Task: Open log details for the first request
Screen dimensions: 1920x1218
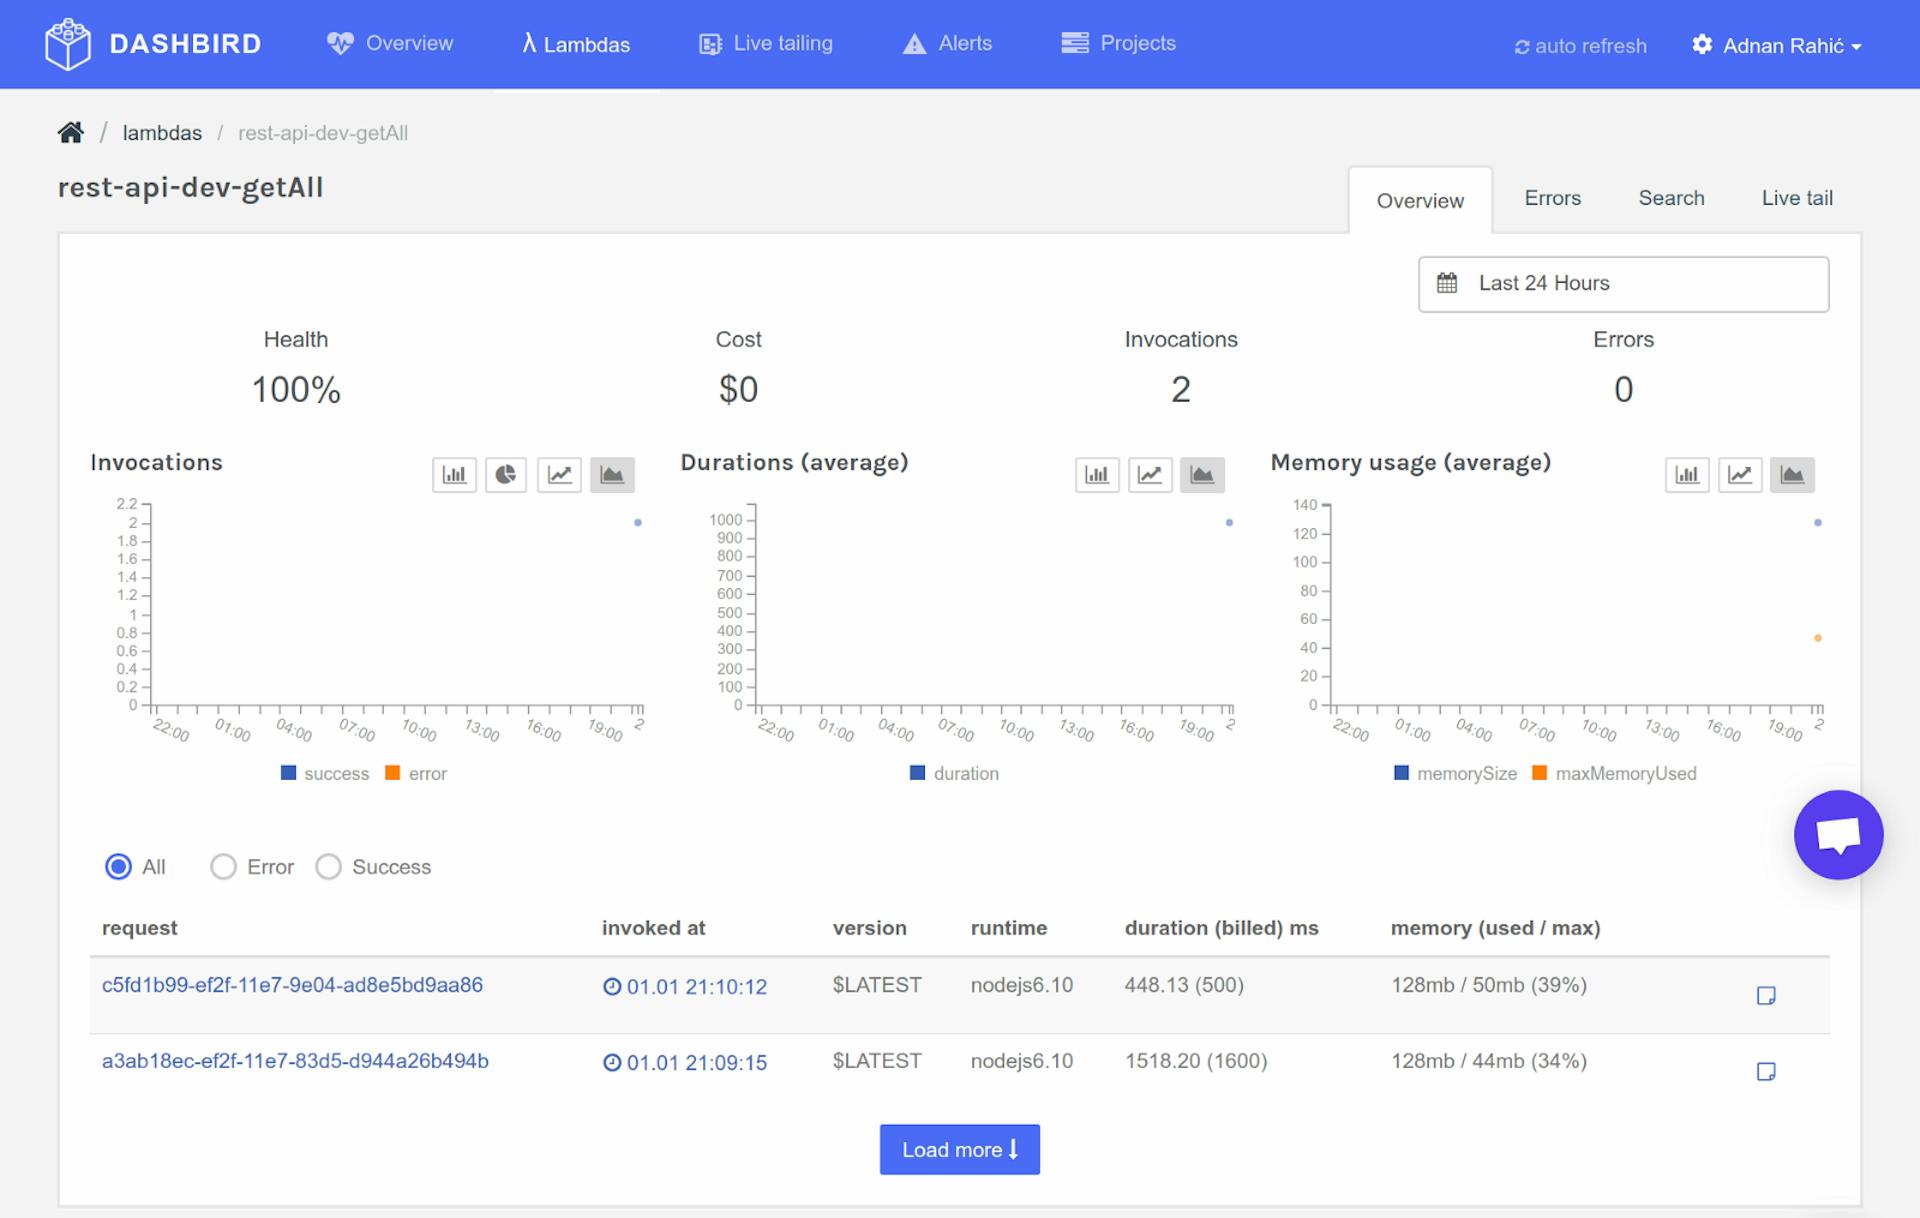Action: point(1766,995)
